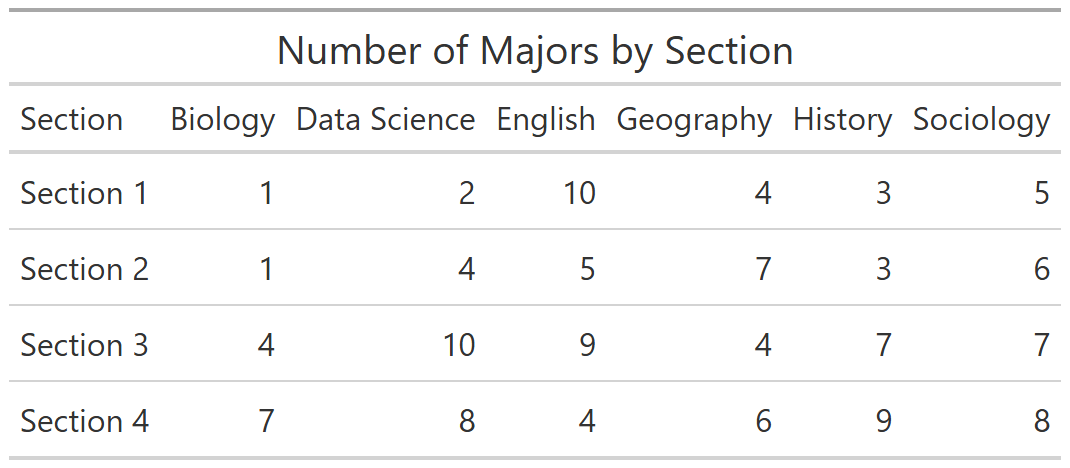Click the History column header
The width and height of the screenshot is (1070, 468).
coord(842,120)
